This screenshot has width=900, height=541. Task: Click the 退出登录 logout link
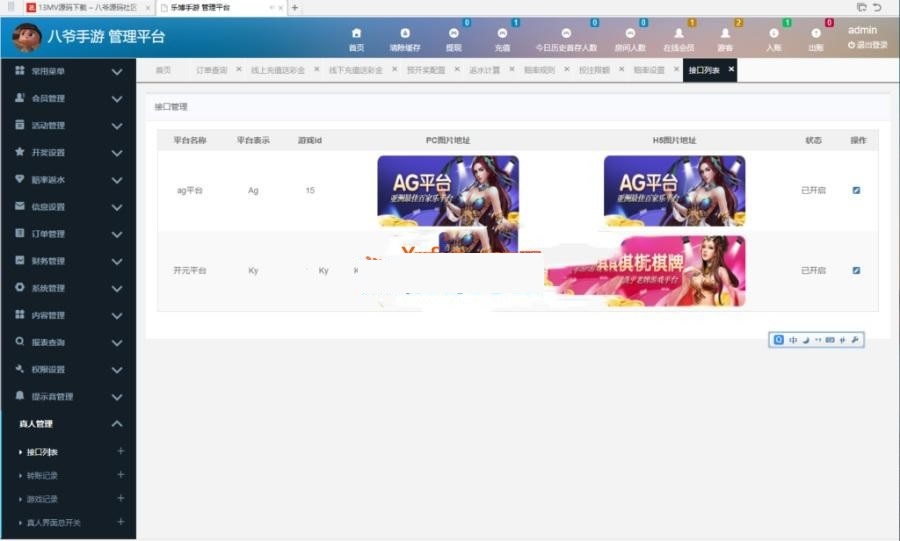point(867,45)
